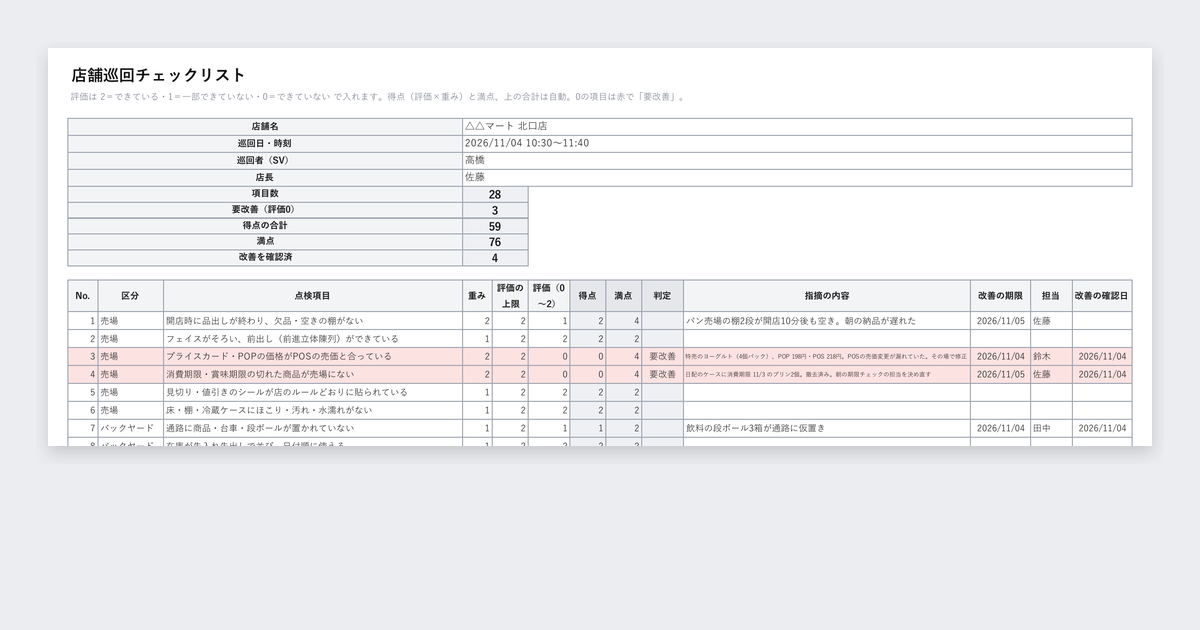This screenshot has height=630, width=1200.
Task: Click the "店舗名" label cell
Action: pyautogui.click(x=265, y=127)
